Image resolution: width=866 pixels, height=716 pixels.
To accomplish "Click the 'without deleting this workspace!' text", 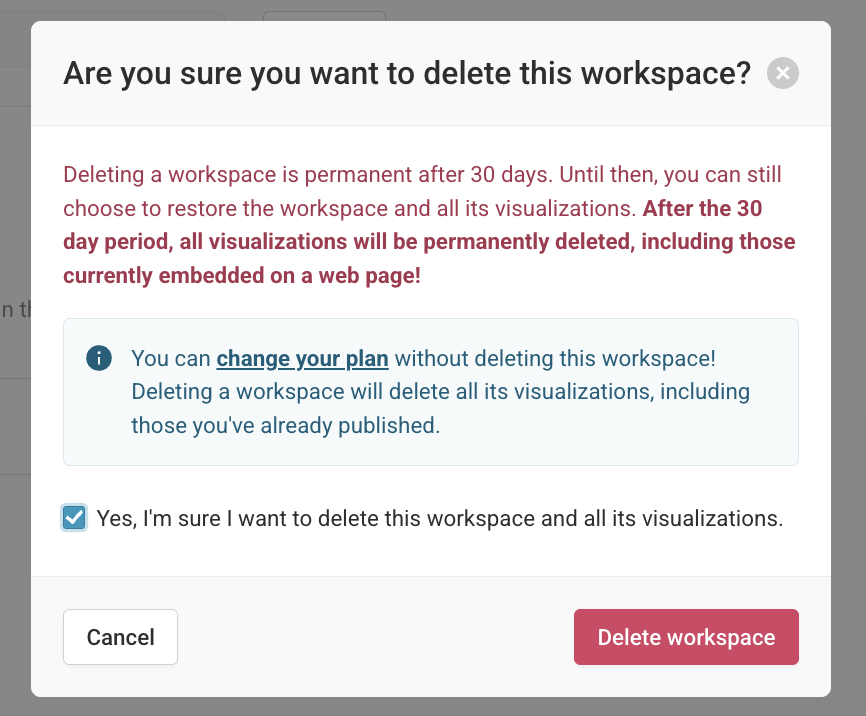I will 555,359.
